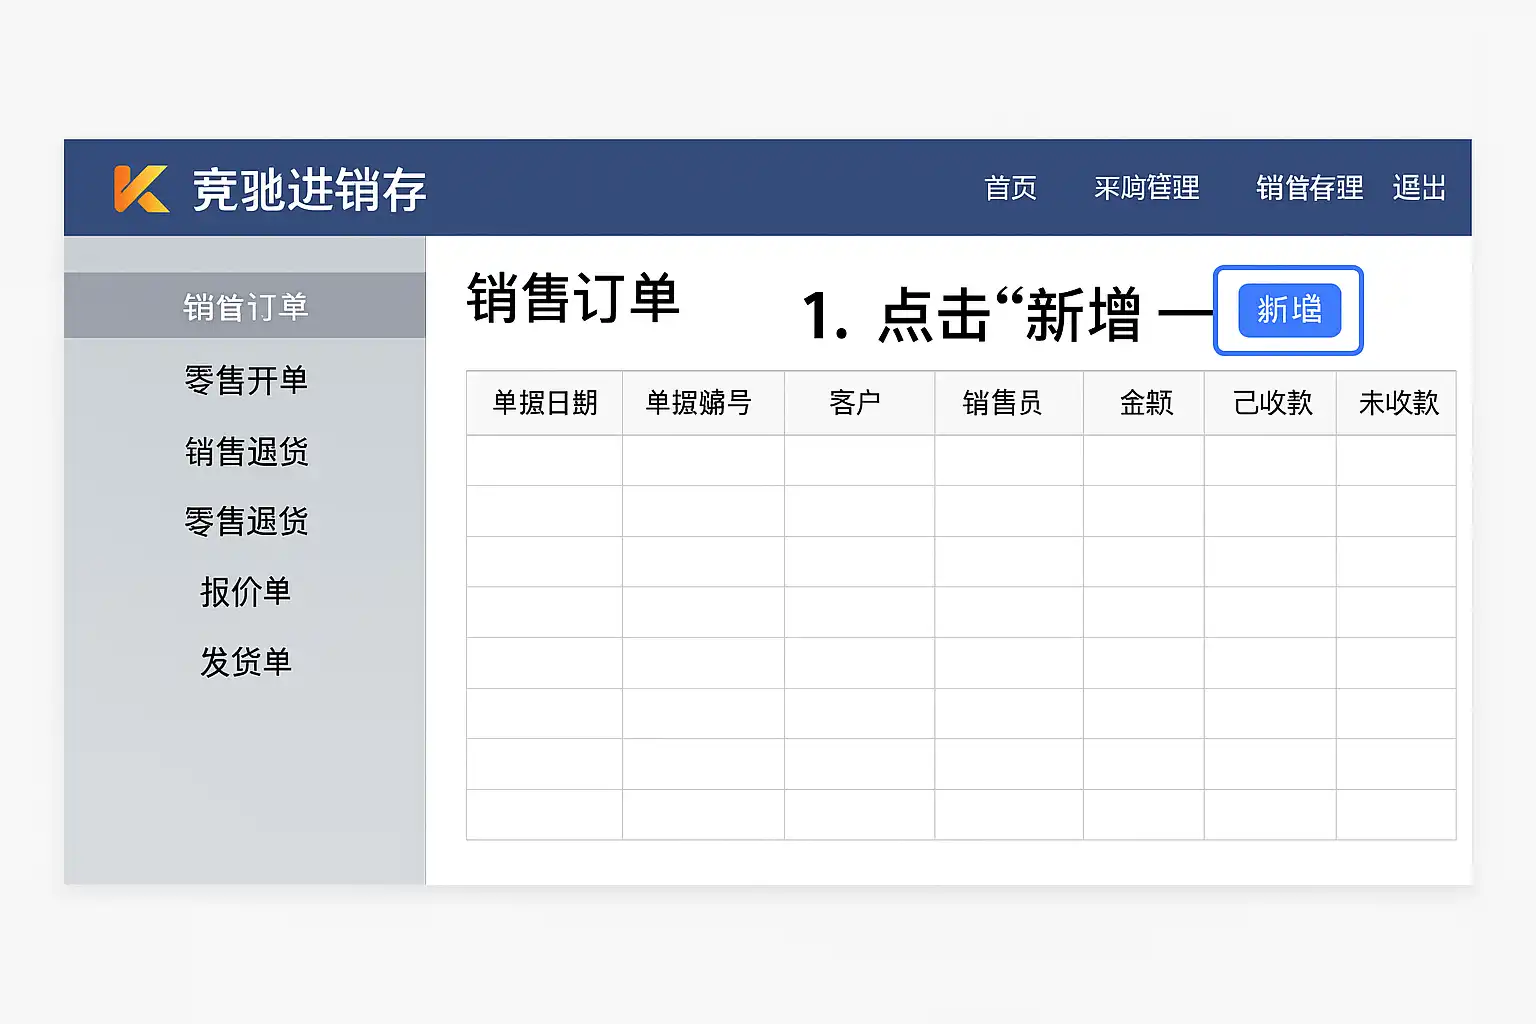This screenshot has height=1024, width=1536.
Task: Open 零售开单 from the sidebar
Action: click(245, 380)
